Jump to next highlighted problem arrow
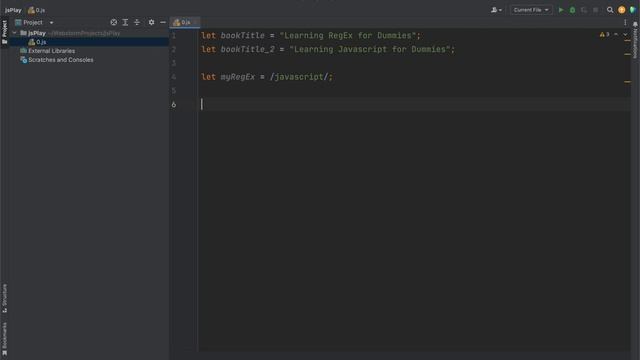The height and width of the screenshot is (360, 640). [625, 35]
